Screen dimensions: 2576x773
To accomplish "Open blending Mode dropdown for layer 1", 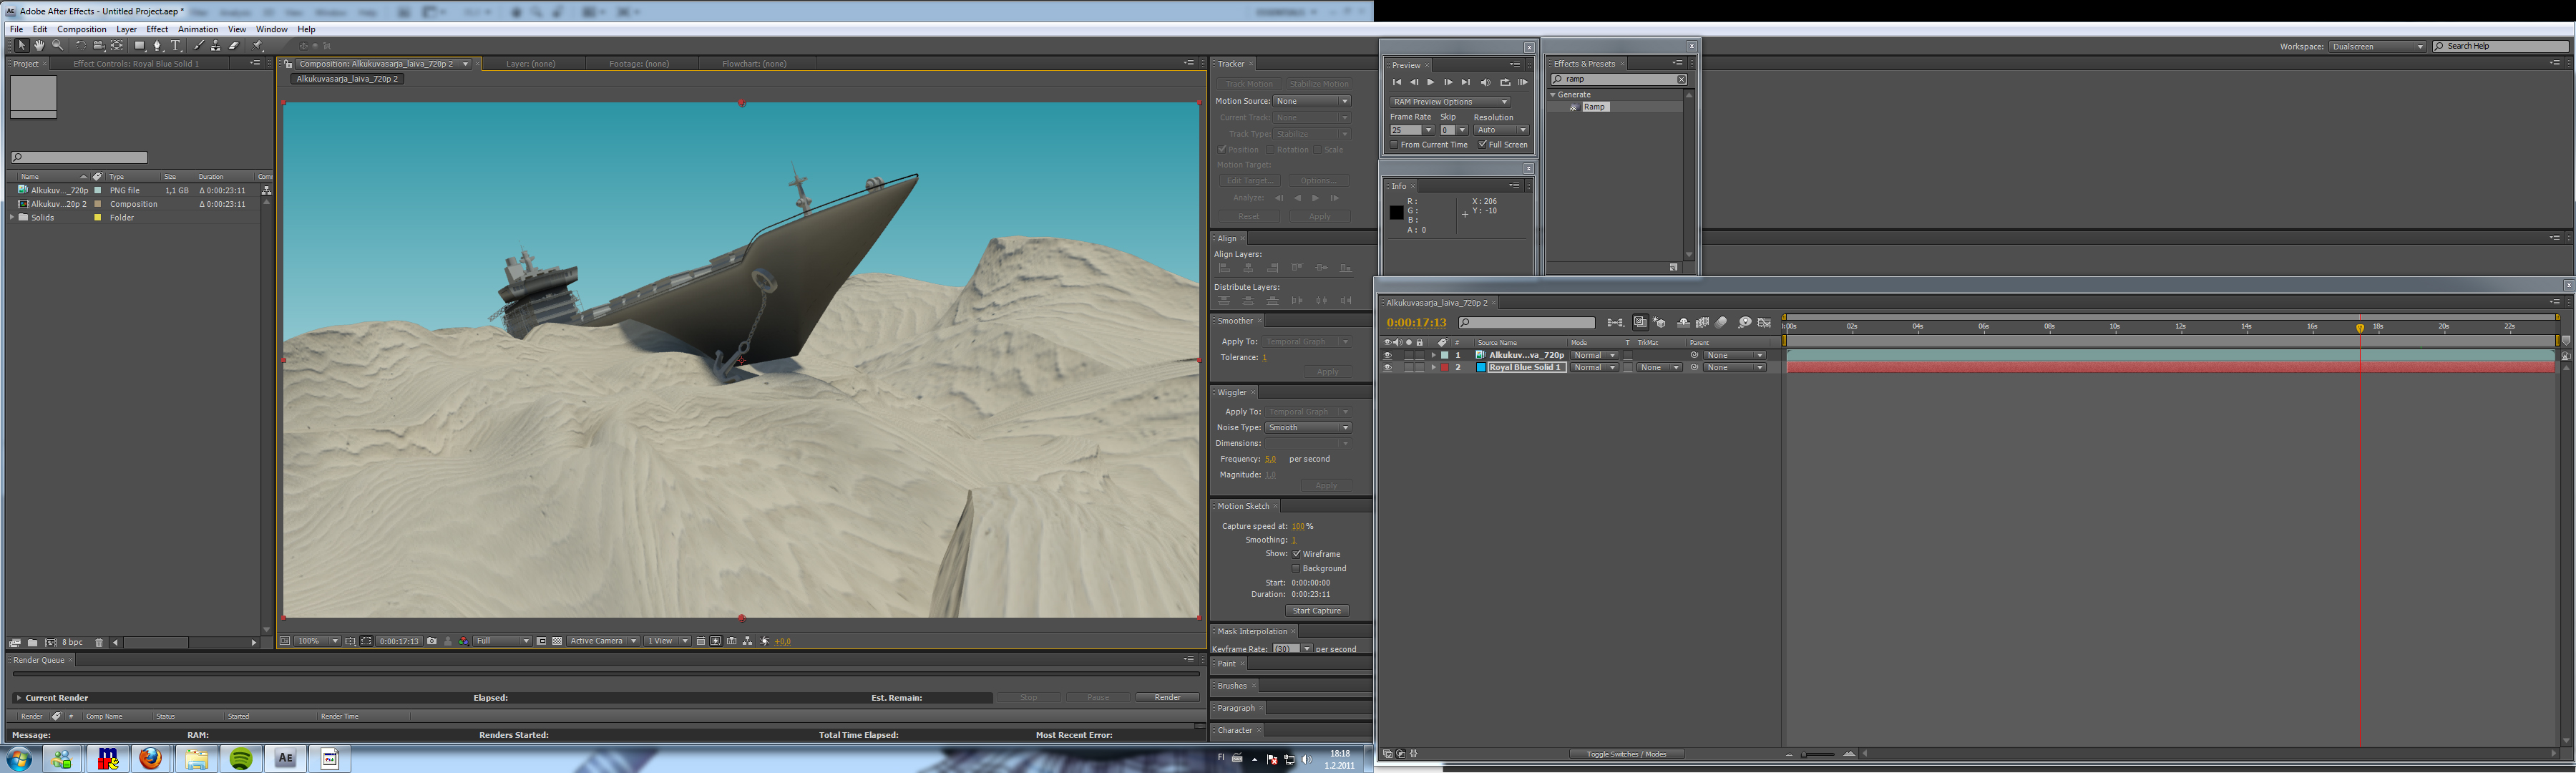I will [1594, 355].
